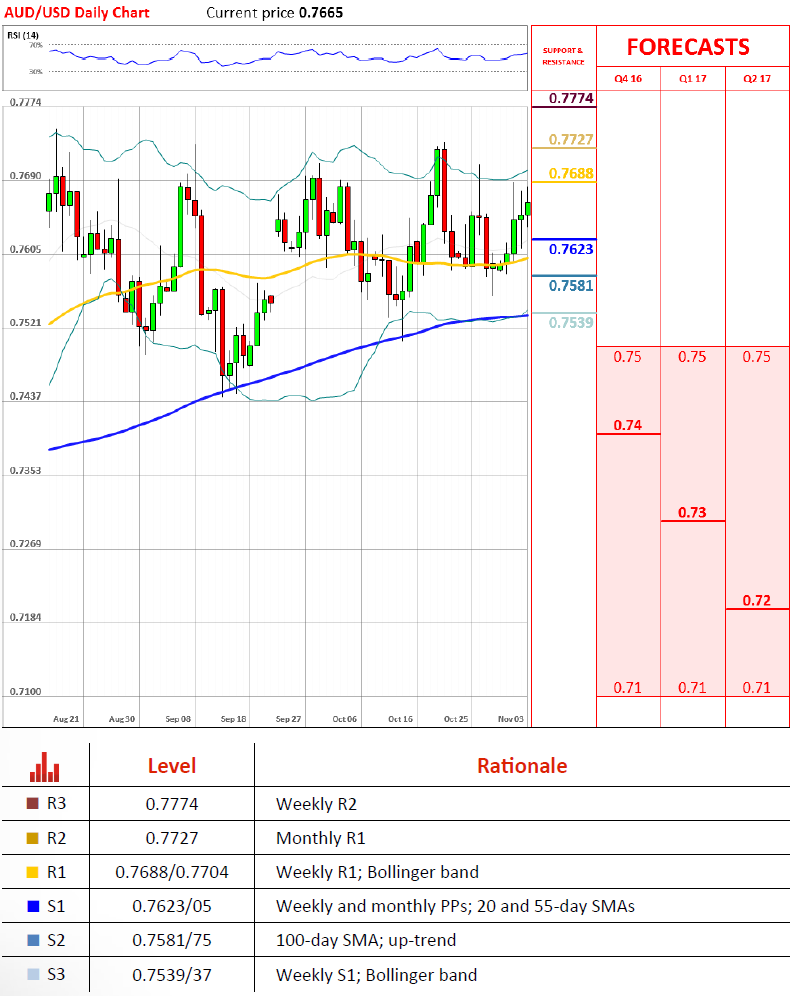This screenshot has height=996, width=799.
Task: Select the Q1 17 forecast column header
Action: point(692,79)
